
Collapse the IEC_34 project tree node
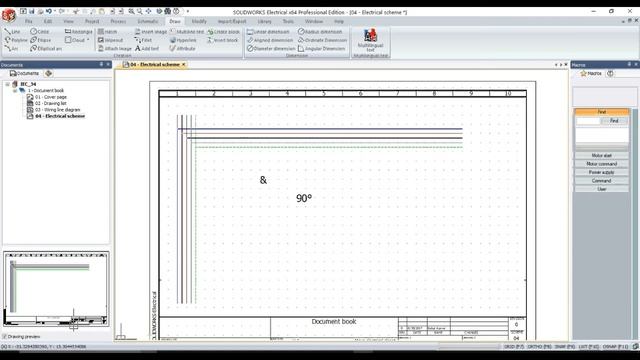7,84
